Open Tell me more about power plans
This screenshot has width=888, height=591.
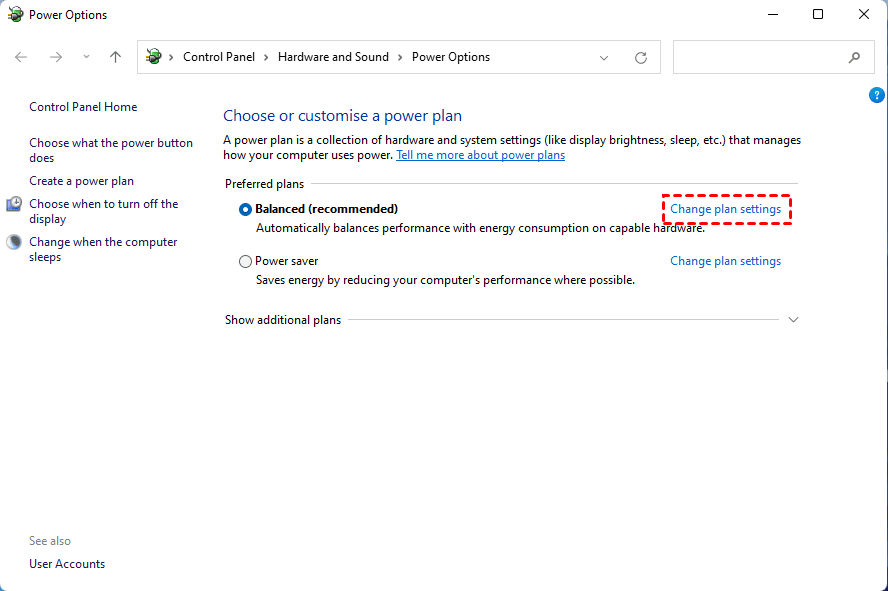click(480, 155)
